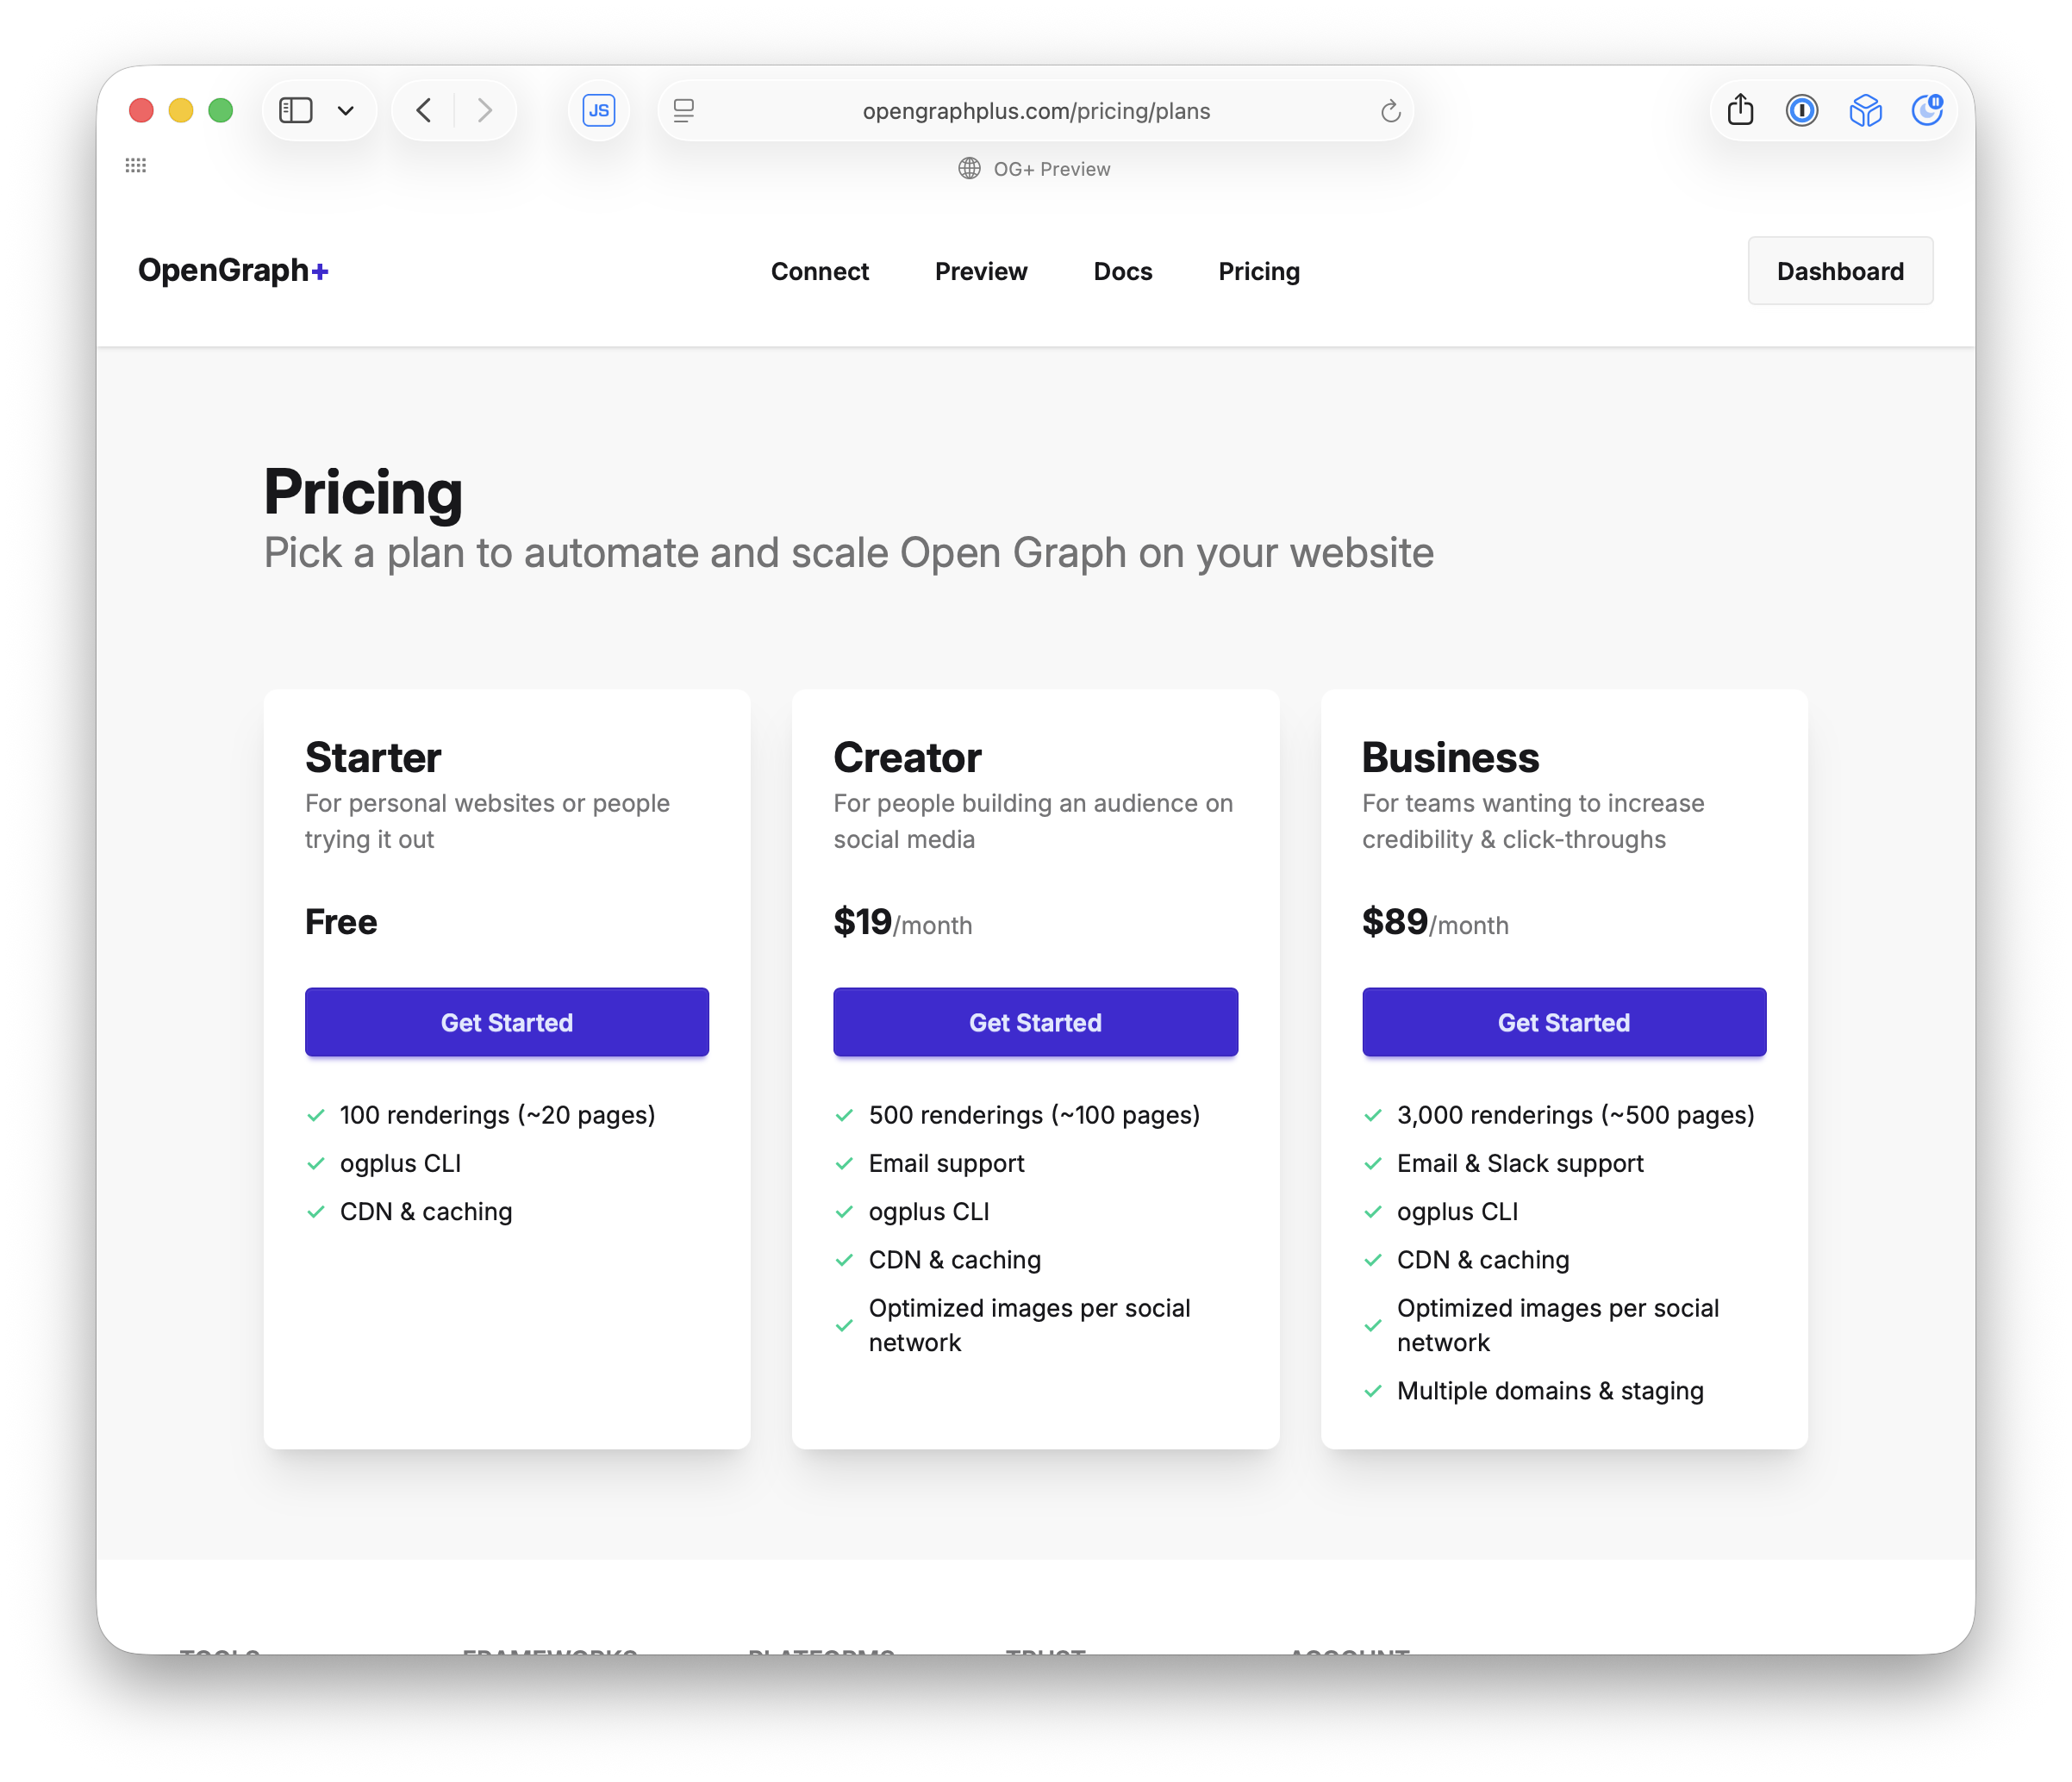Click the grid icon under the traffic lights
This screenshot has width=2072, height=1782.
(x=137, y=165)
